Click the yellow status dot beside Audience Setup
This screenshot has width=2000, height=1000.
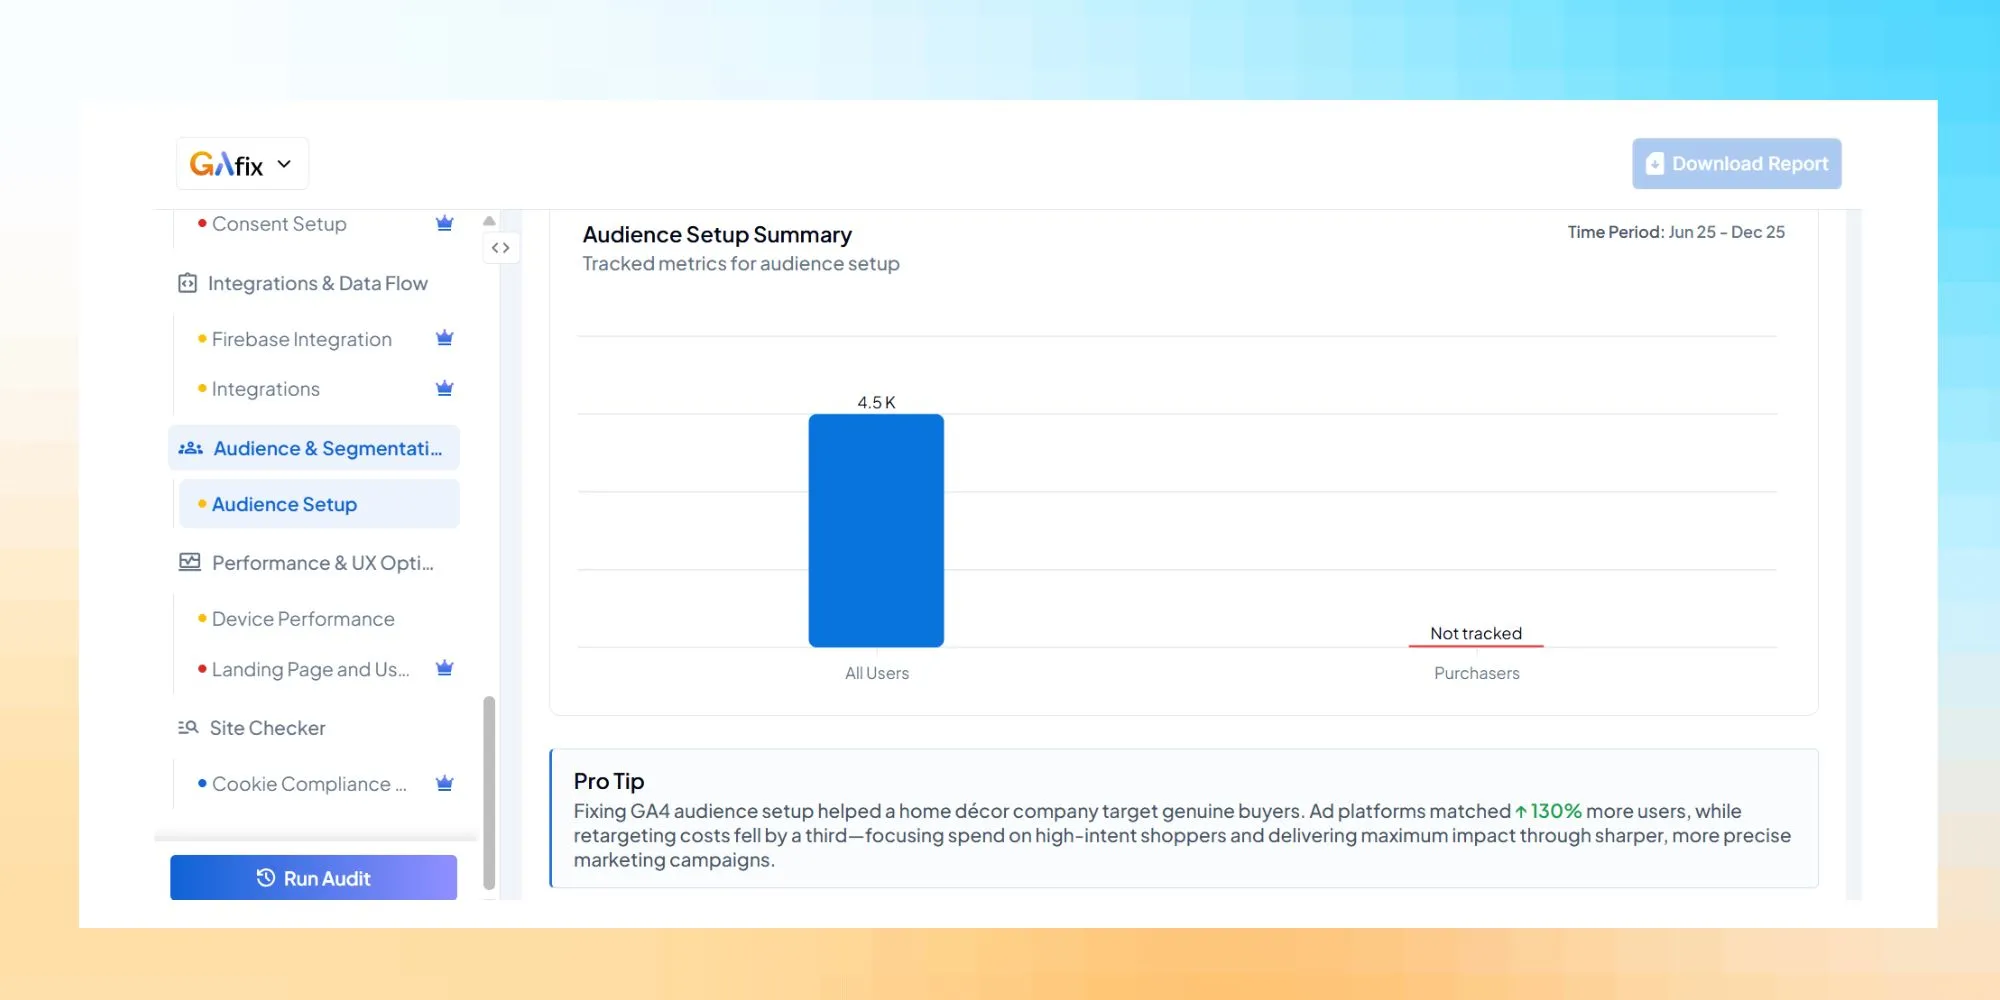coord(203,503)
